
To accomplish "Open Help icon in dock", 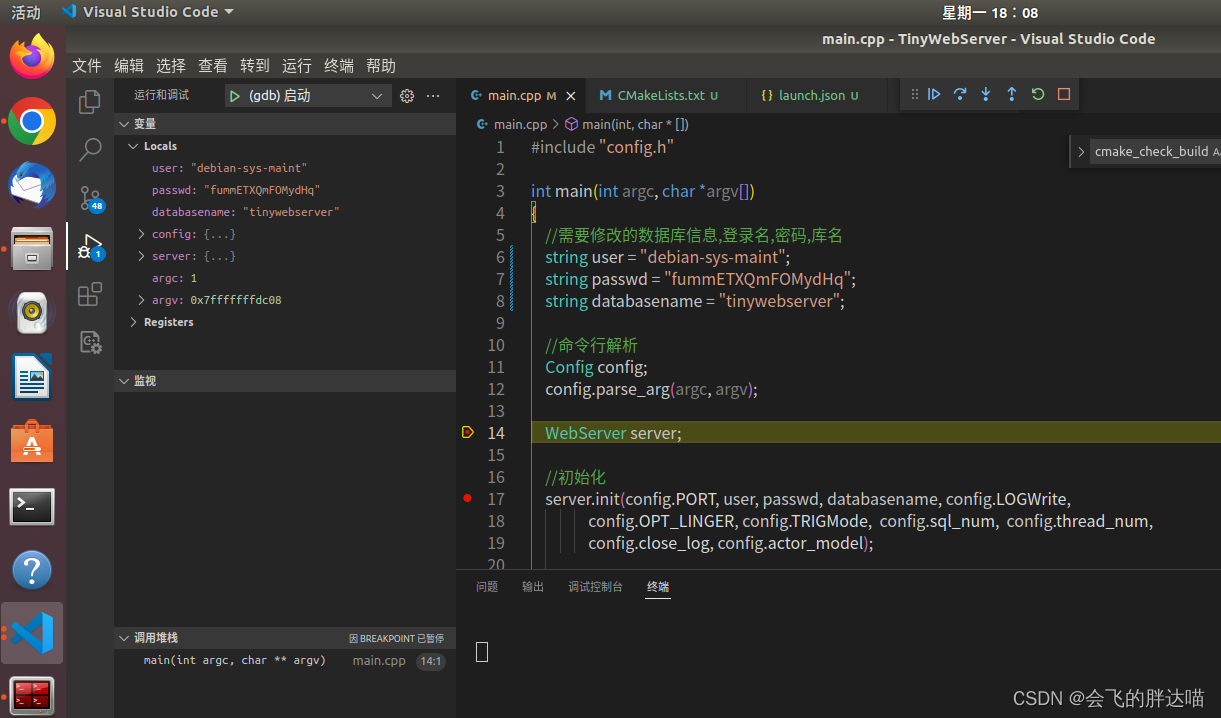I will [32, 570].
